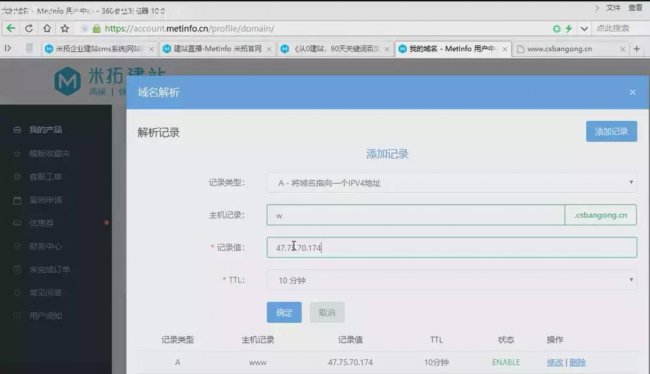Click 删除 link for the www record
Image resolution: width=650 pixels, height=374 pixels.
[577, 362]
